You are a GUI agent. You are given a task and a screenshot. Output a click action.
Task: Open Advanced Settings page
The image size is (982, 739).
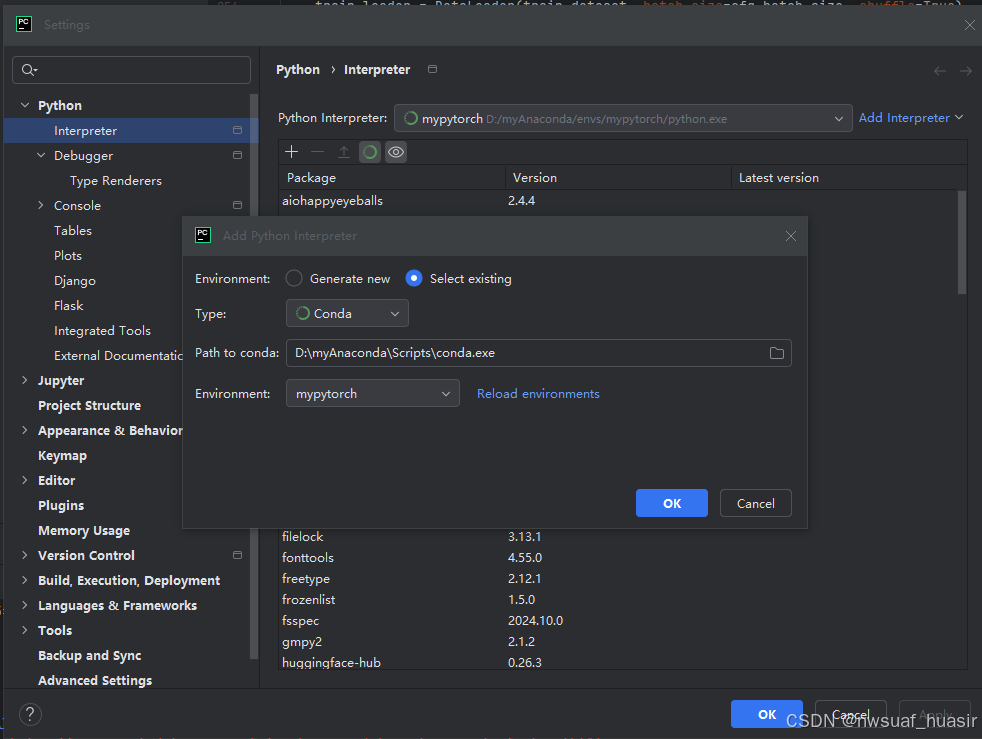(95, 681)
